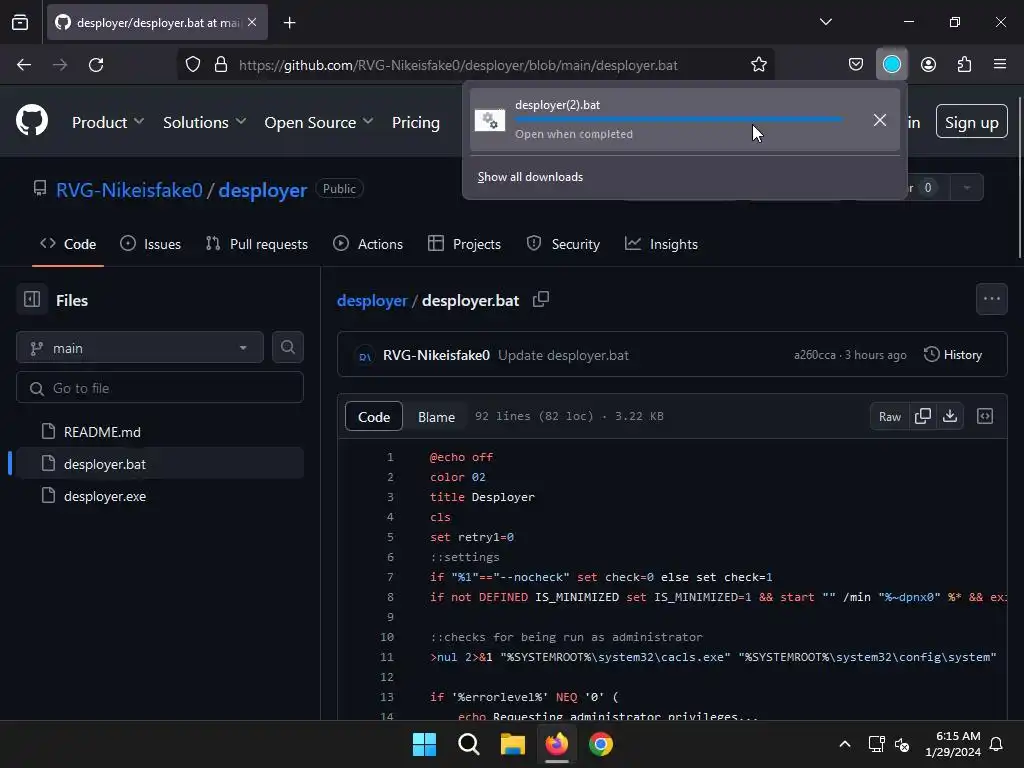
Task: Open the Firefox account icon
Action: (928, 65)
